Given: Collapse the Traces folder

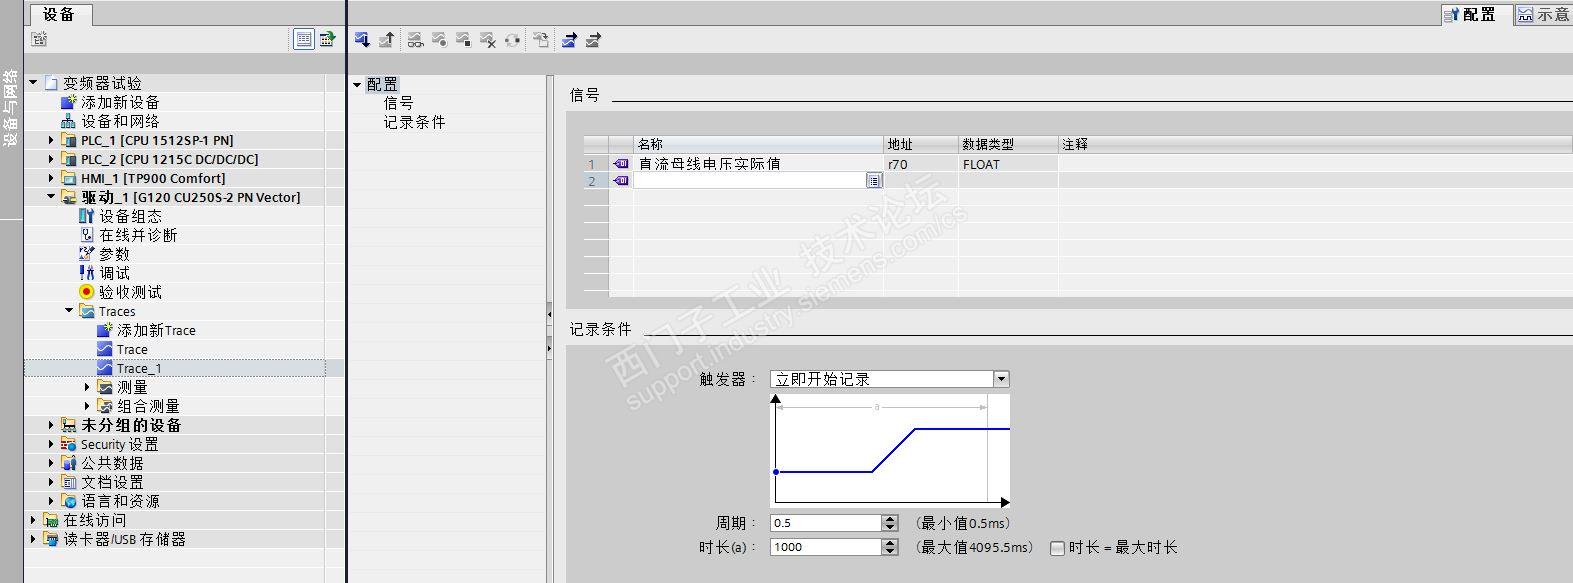Looking at the screenshot, I should pos(69,311).
